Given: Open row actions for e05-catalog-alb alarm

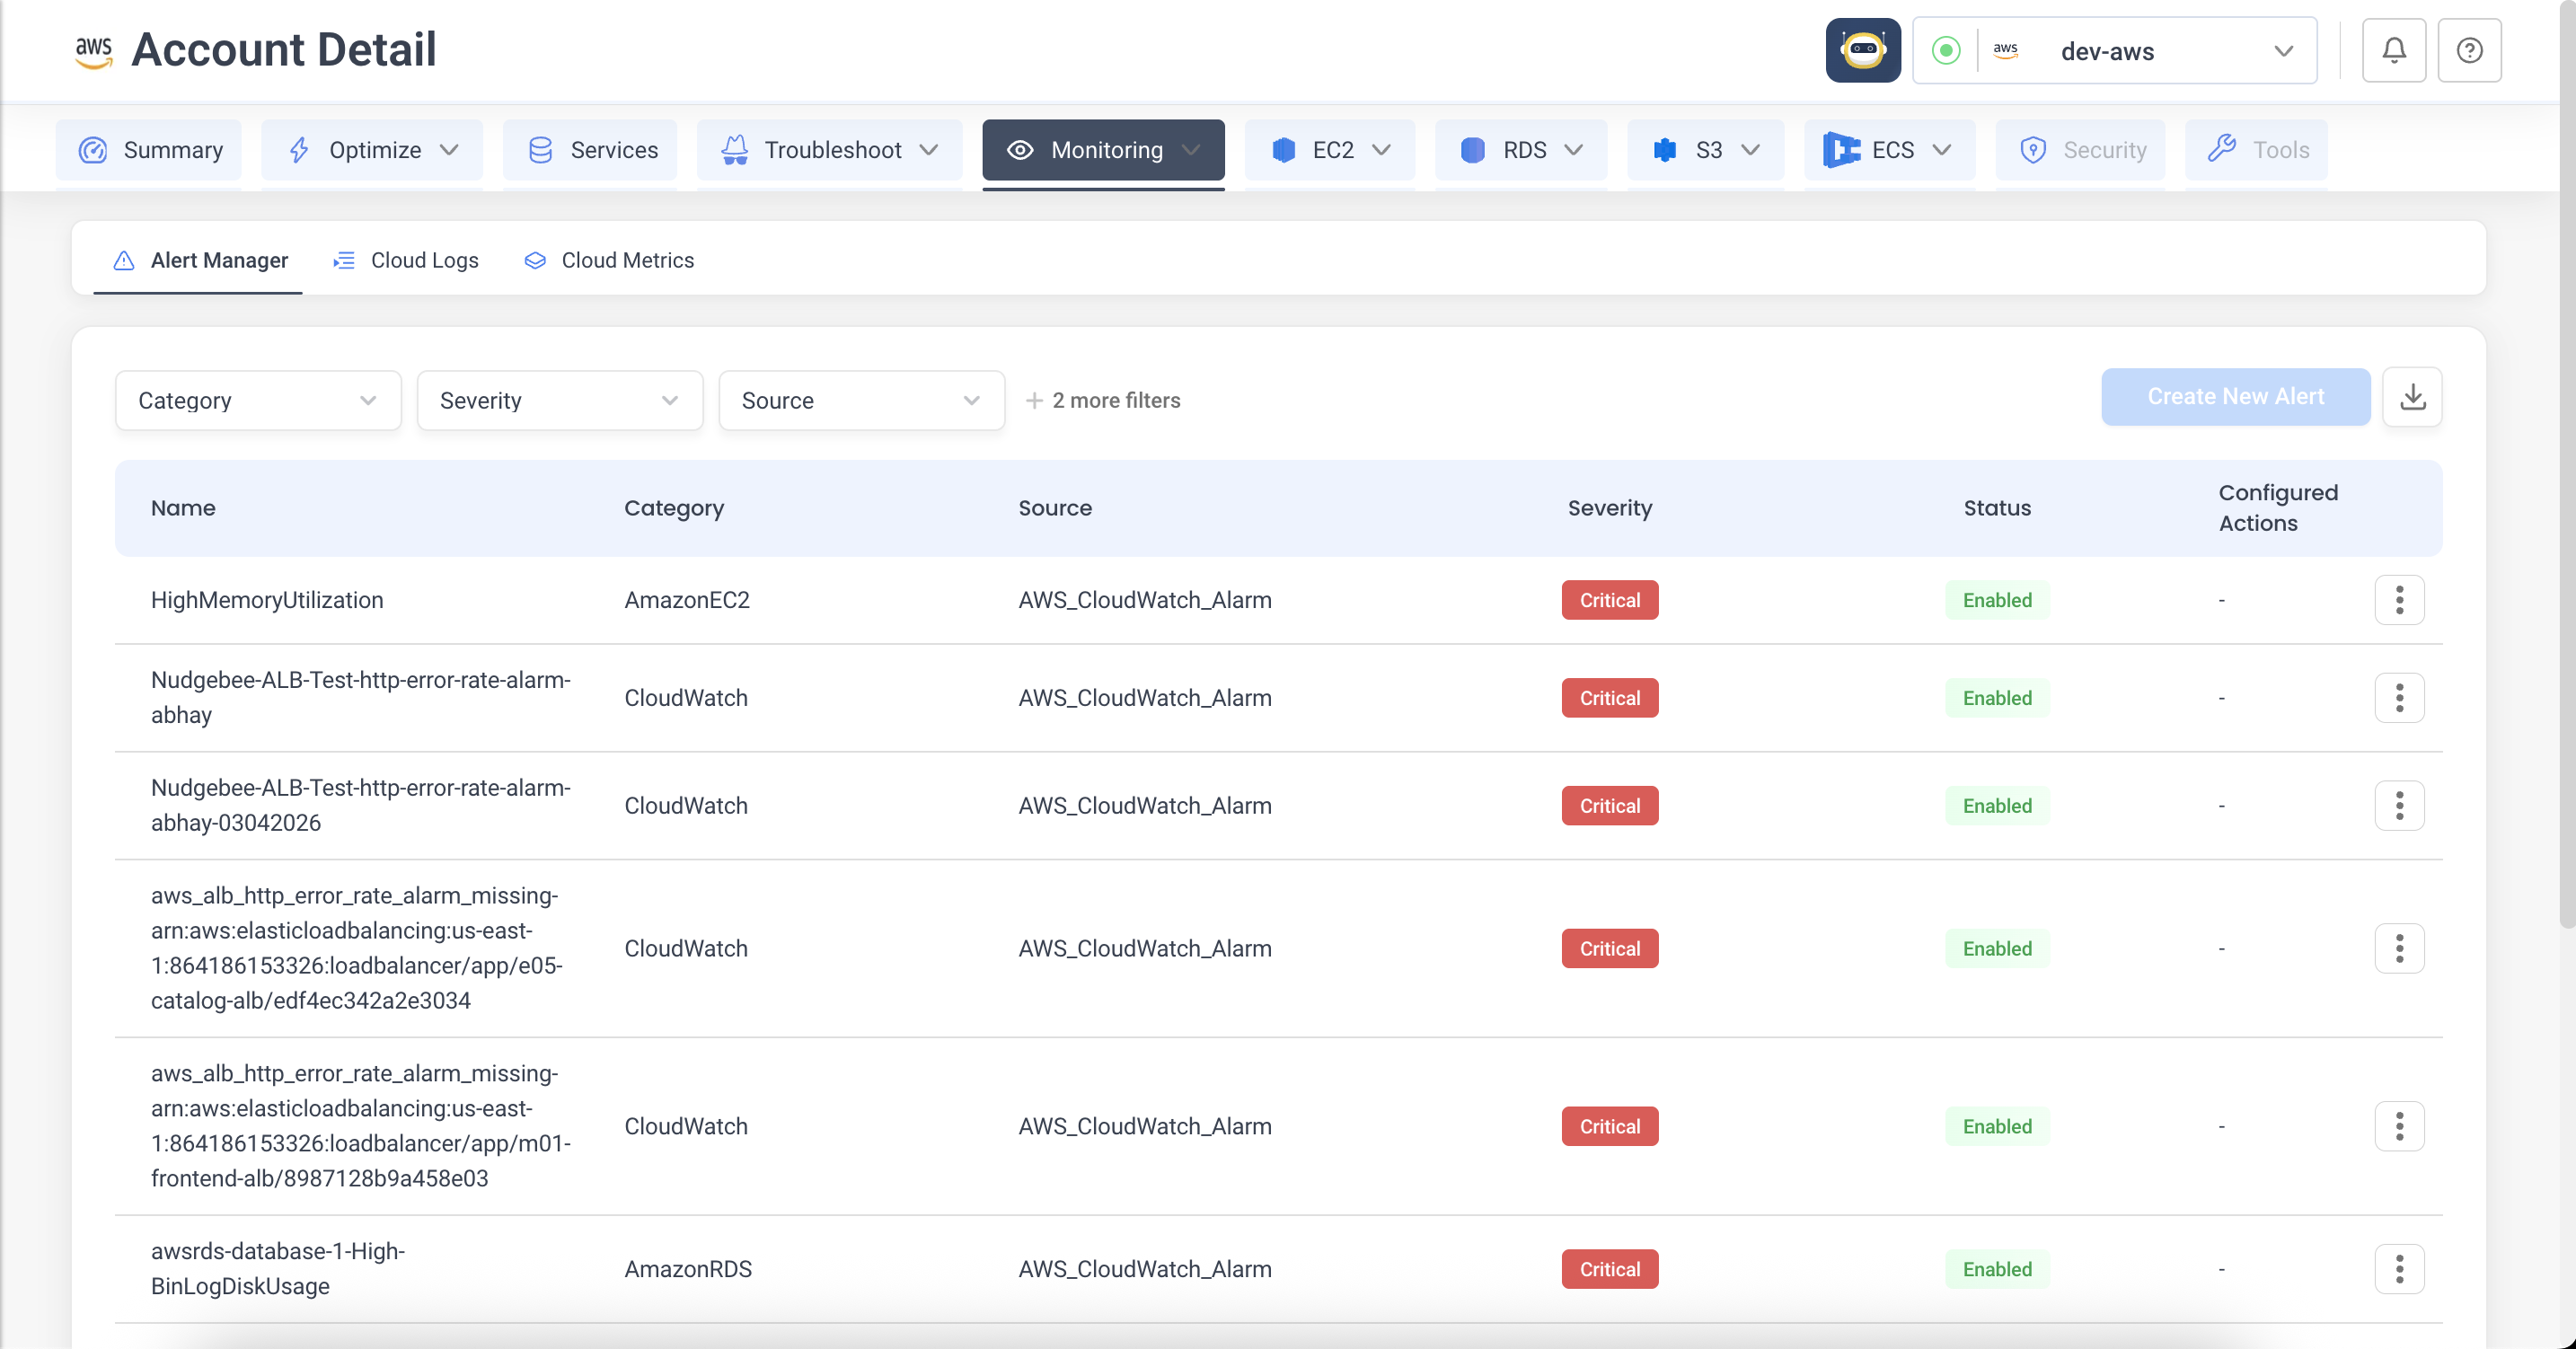Looking at the screenshot, I should coord(2399,949).
